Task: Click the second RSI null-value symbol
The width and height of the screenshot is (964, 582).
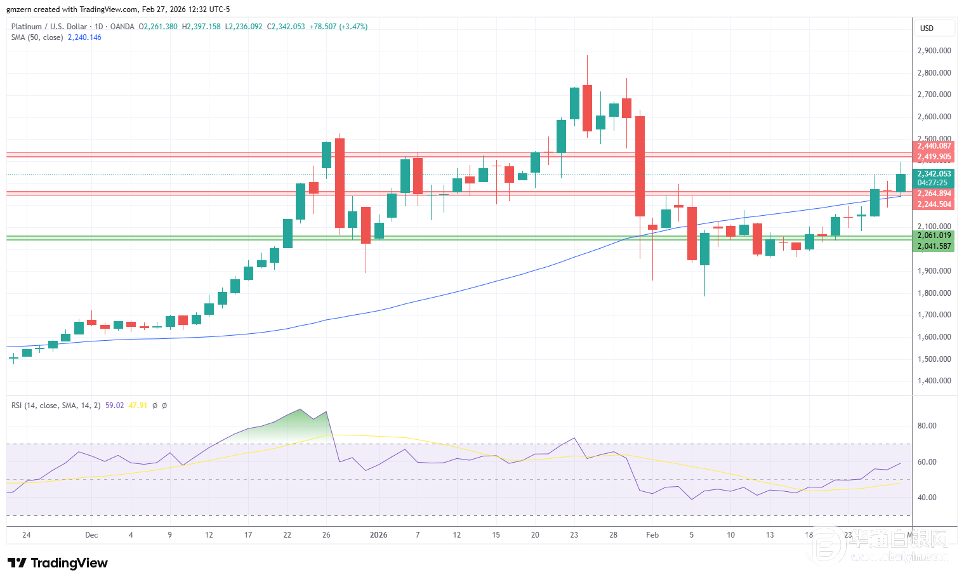Action: (x=164, y=405)
